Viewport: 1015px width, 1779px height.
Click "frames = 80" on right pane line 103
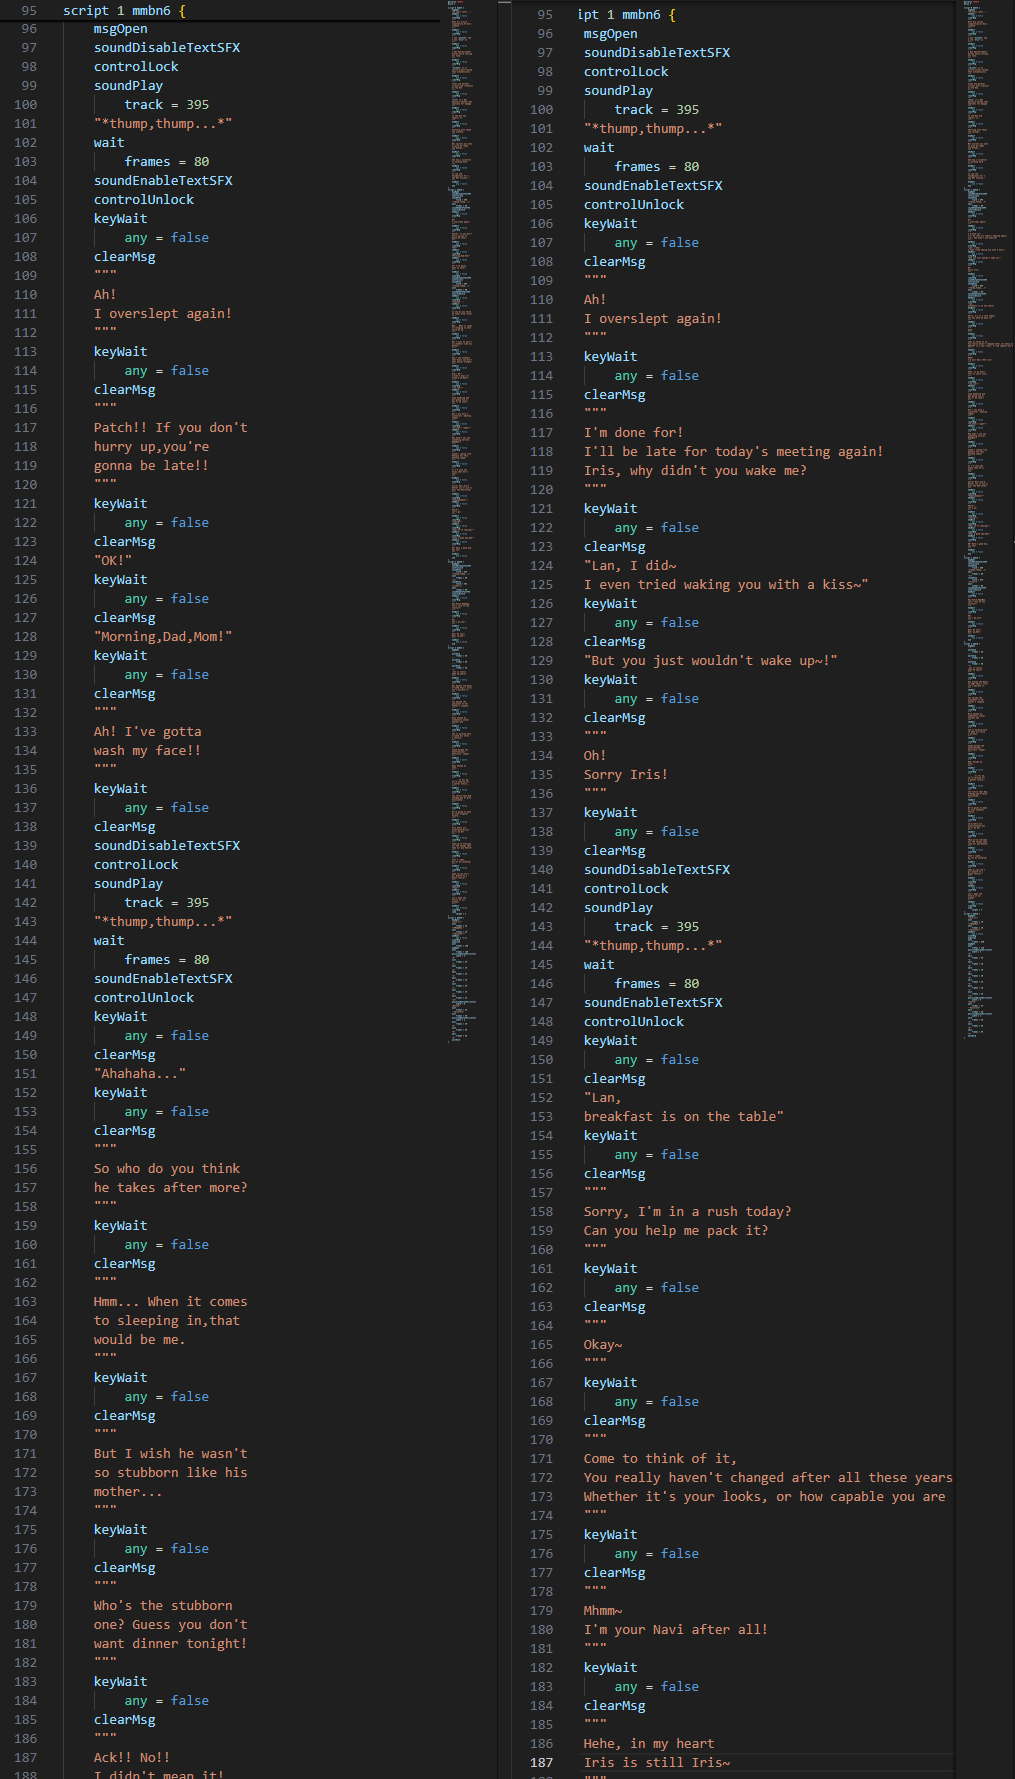[657, 167]
